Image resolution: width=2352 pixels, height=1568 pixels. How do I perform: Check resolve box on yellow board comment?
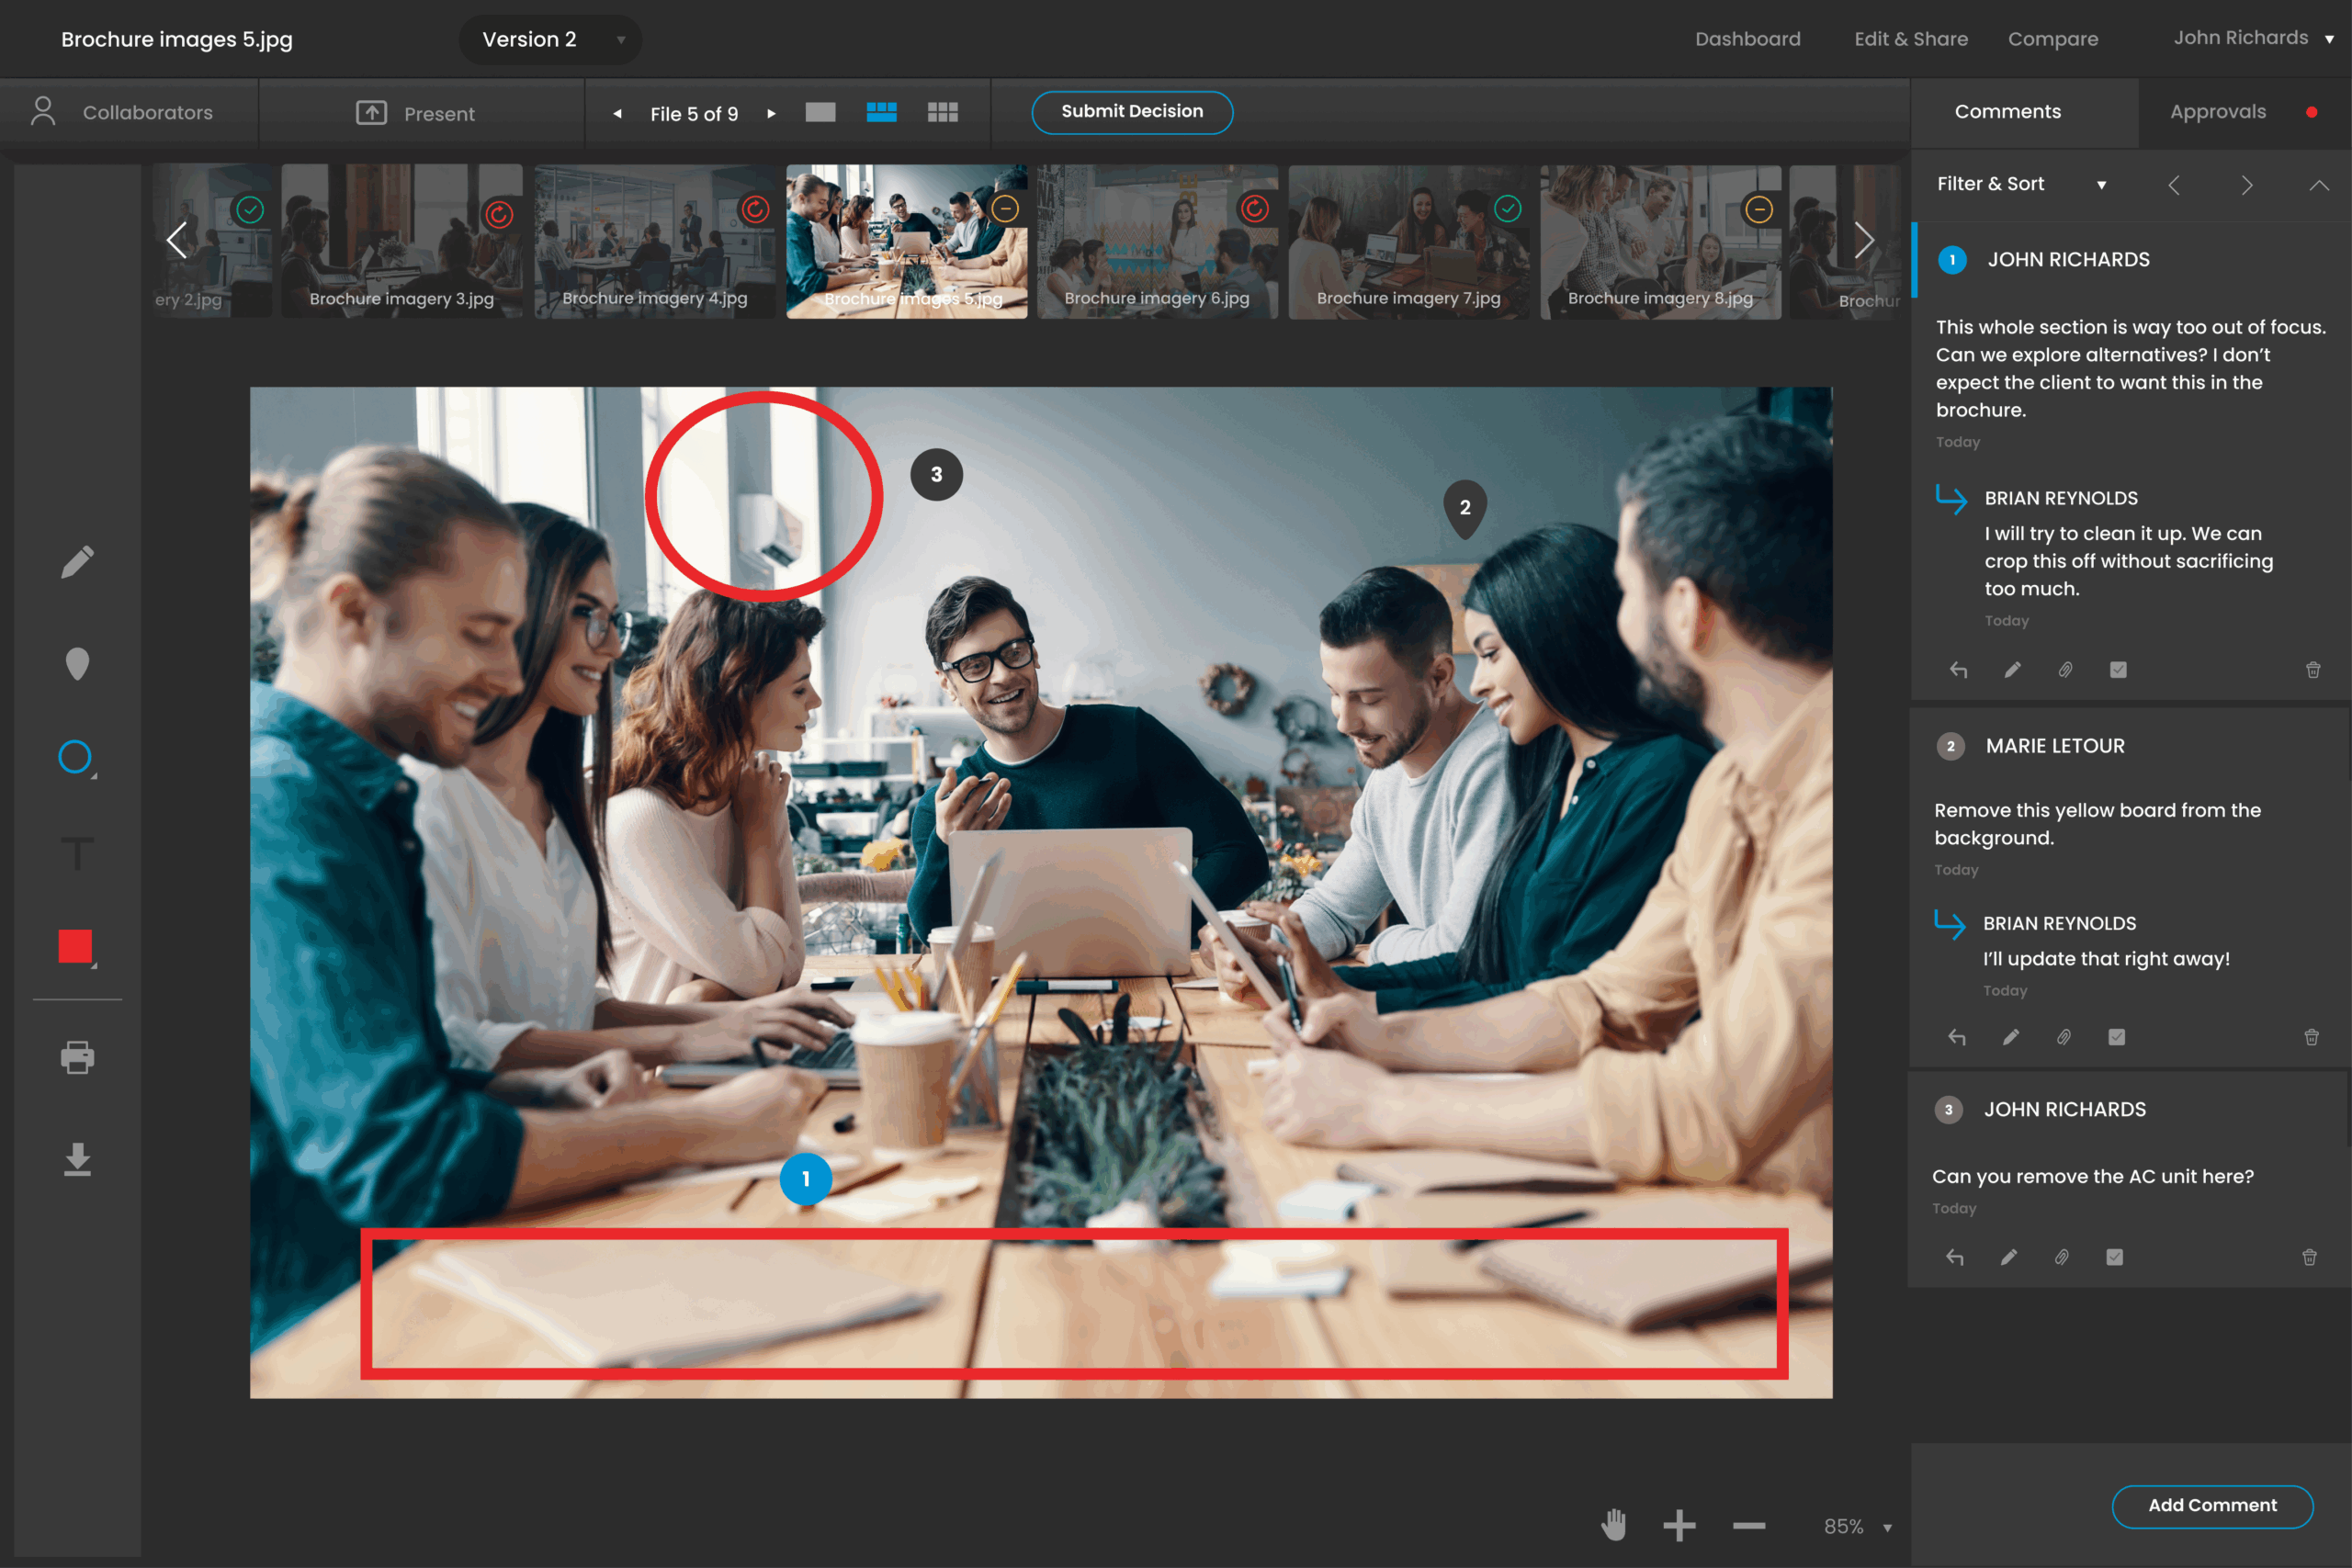[x=2116, y=1037]
